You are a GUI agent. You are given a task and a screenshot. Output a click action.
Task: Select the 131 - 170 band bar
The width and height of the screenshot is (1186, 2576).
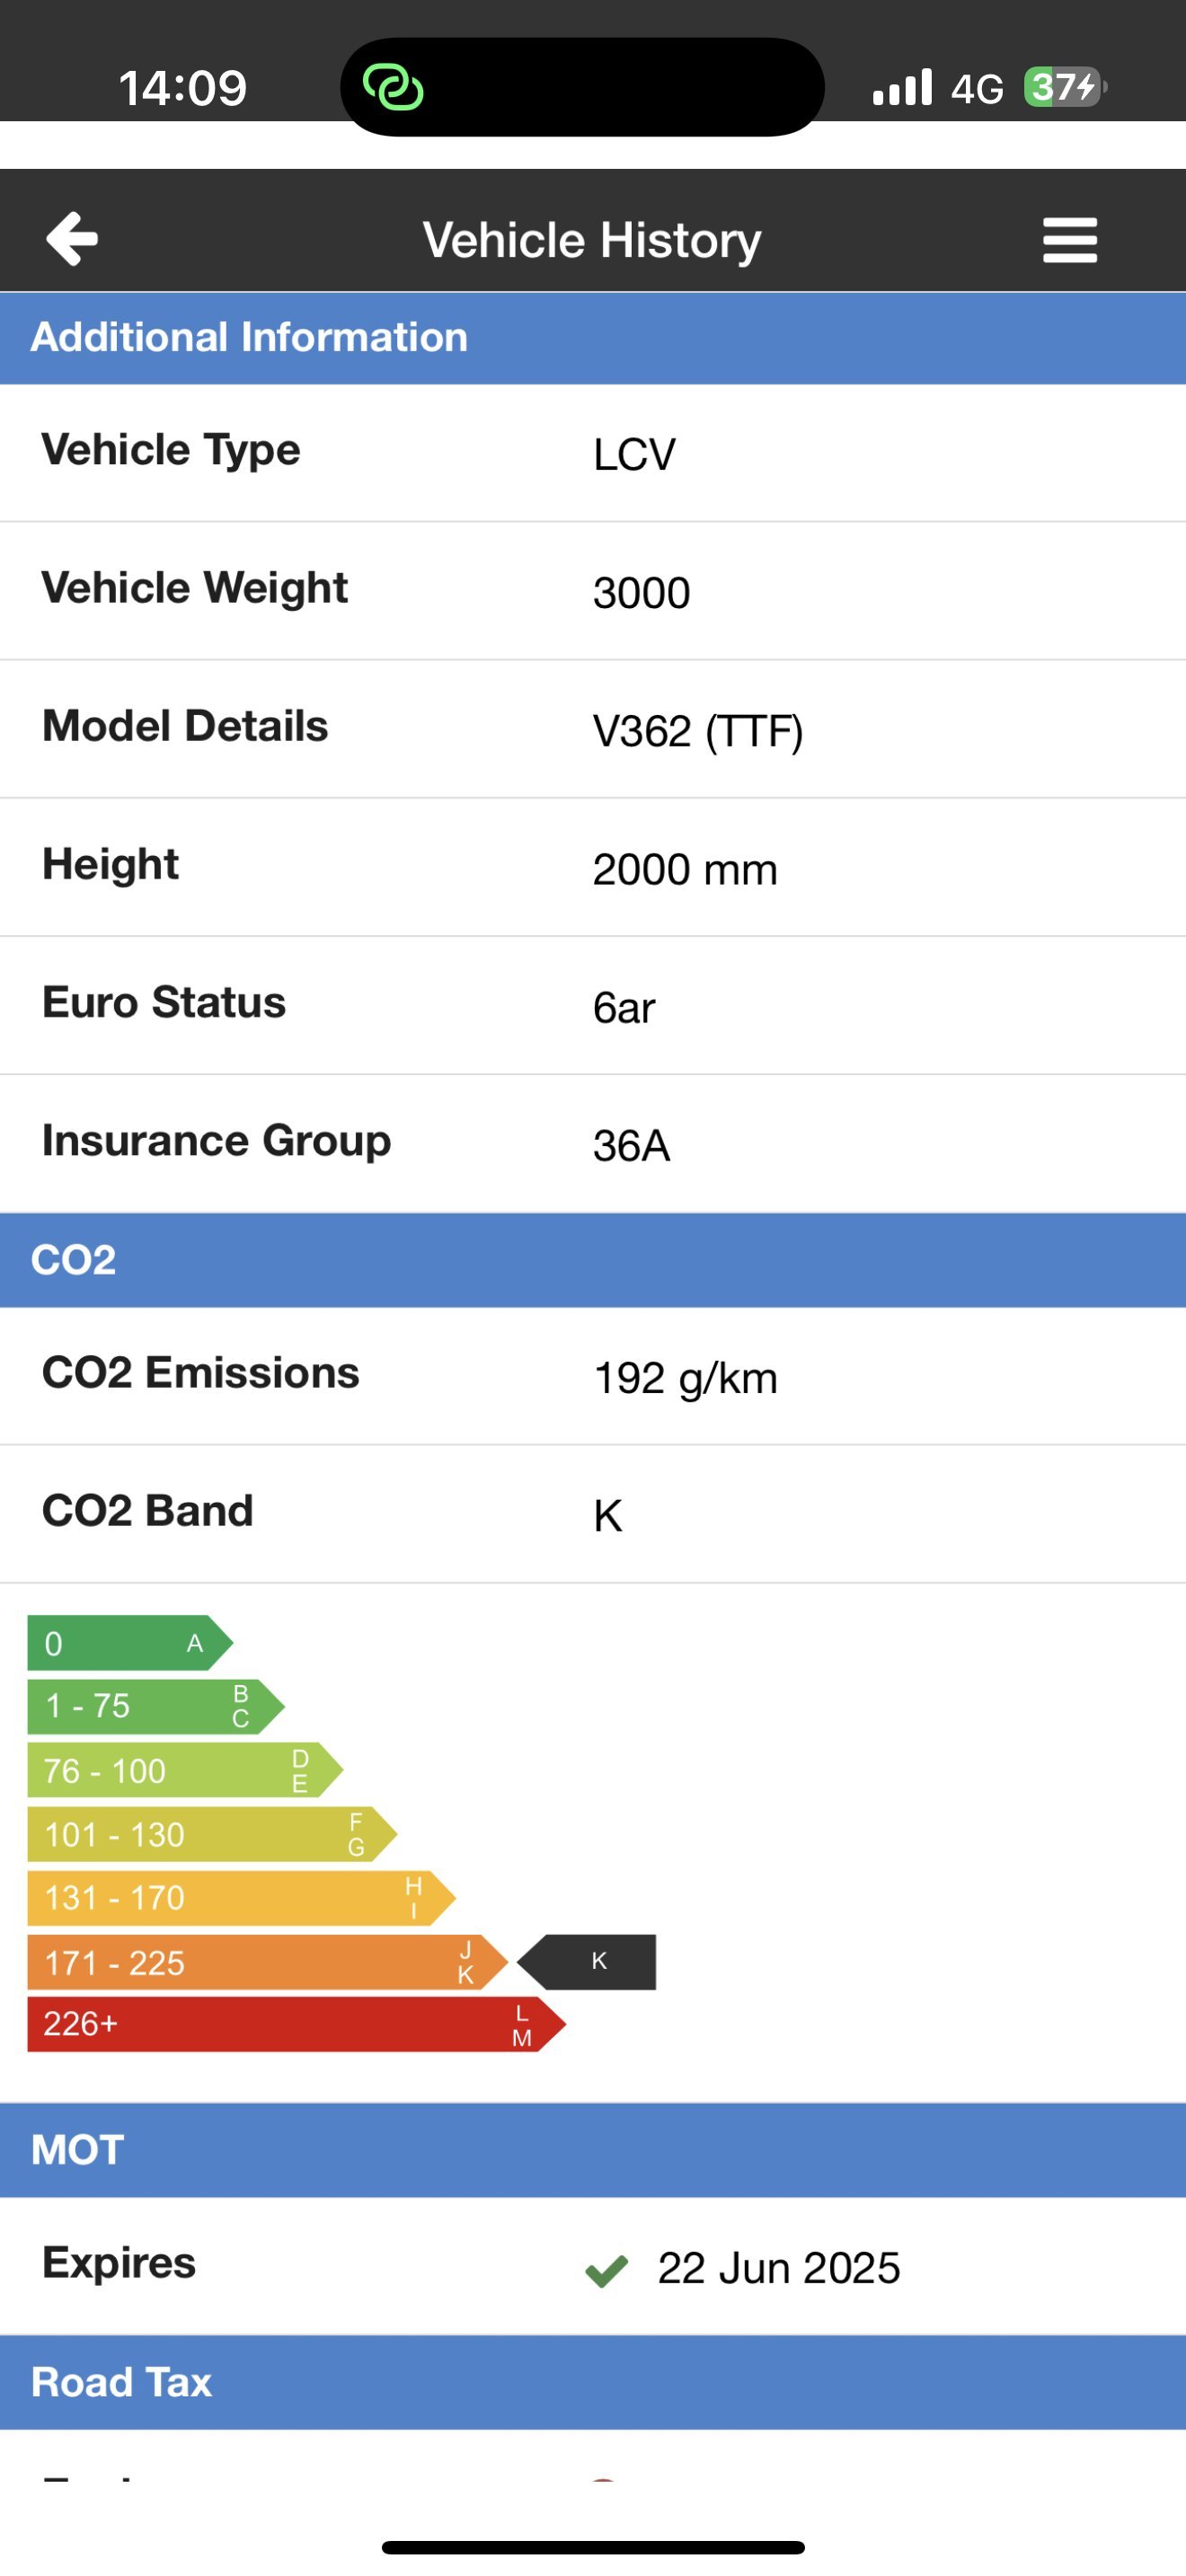241,1897
